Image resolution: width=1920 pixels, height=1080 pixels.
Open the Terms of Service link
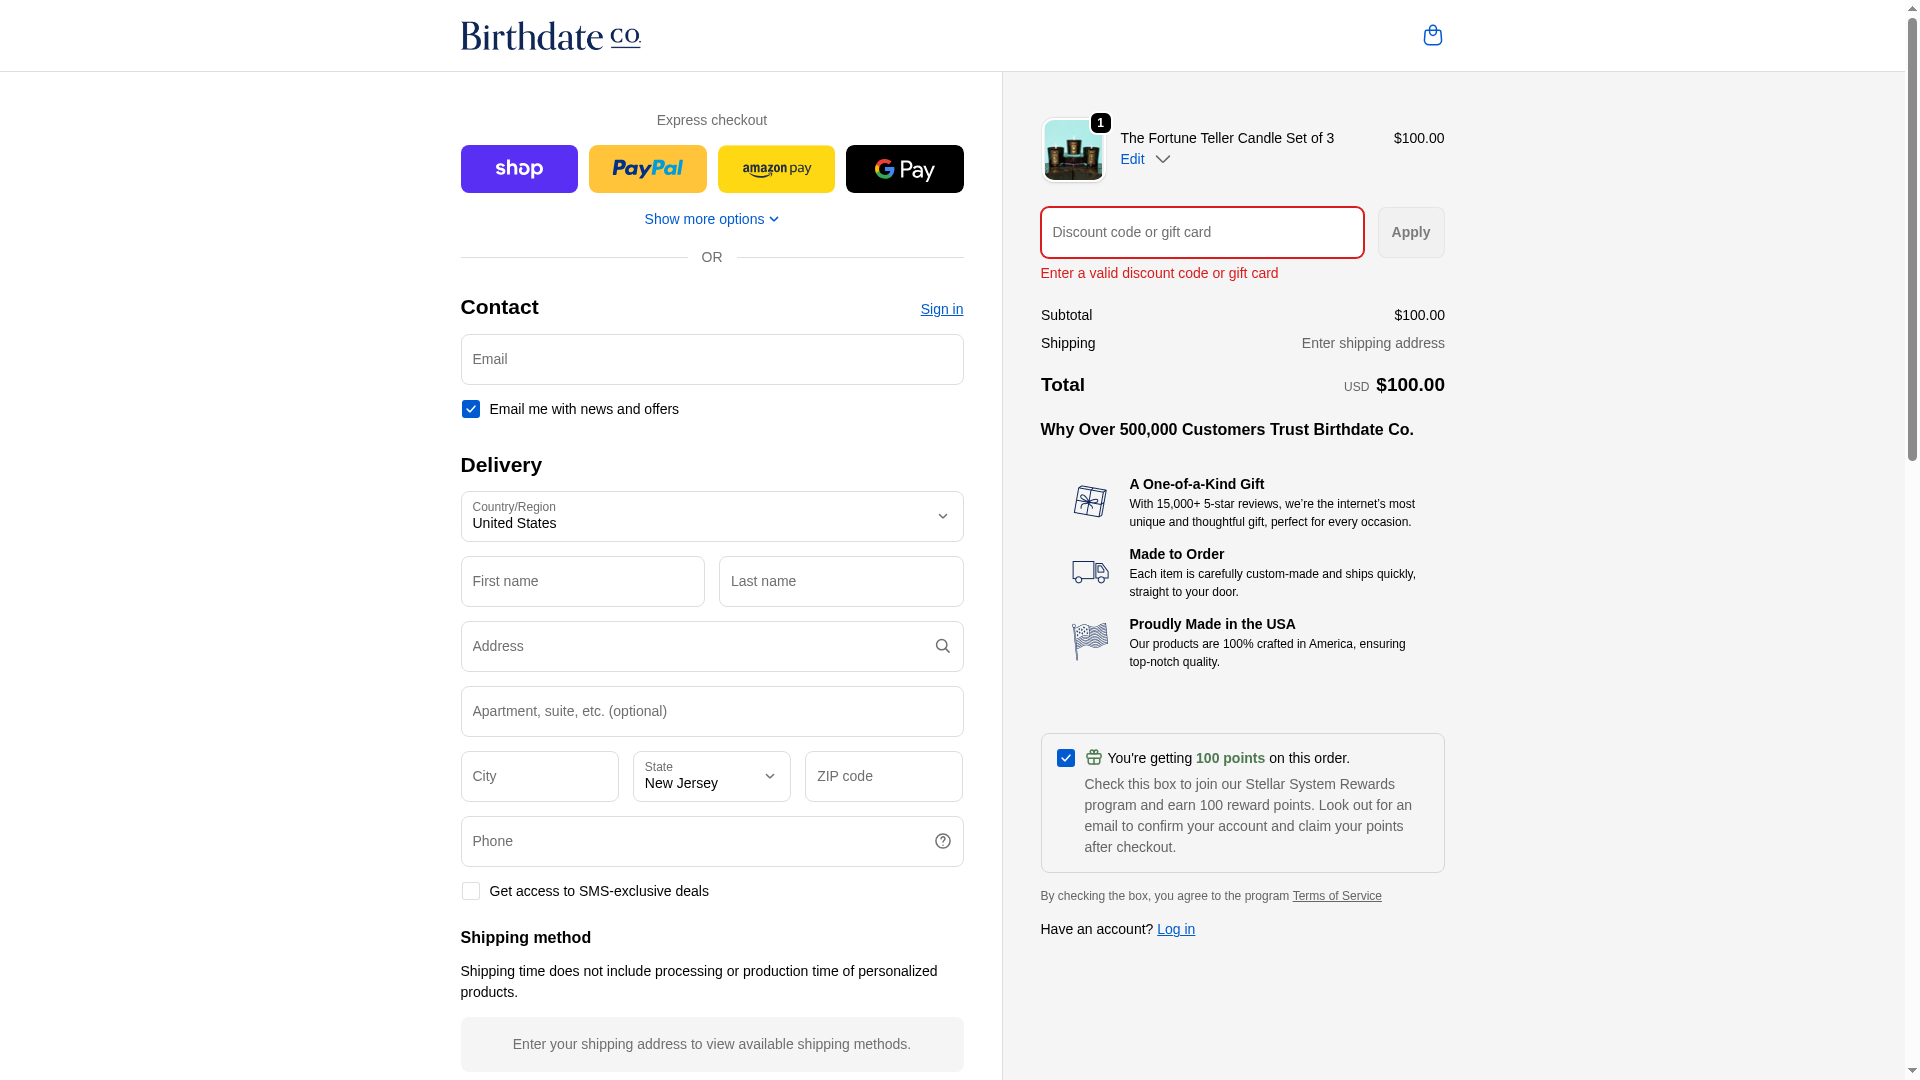(1336, 896)
